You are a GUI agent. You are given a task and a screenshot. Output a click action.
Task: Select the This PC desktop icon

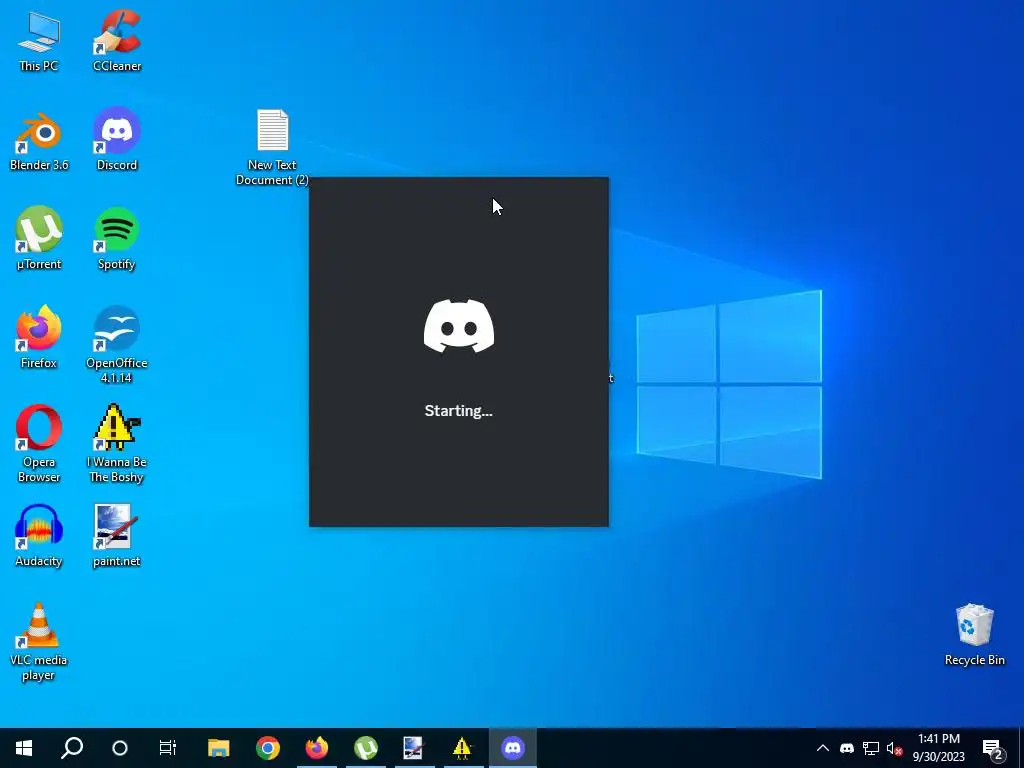click(39, 41)
